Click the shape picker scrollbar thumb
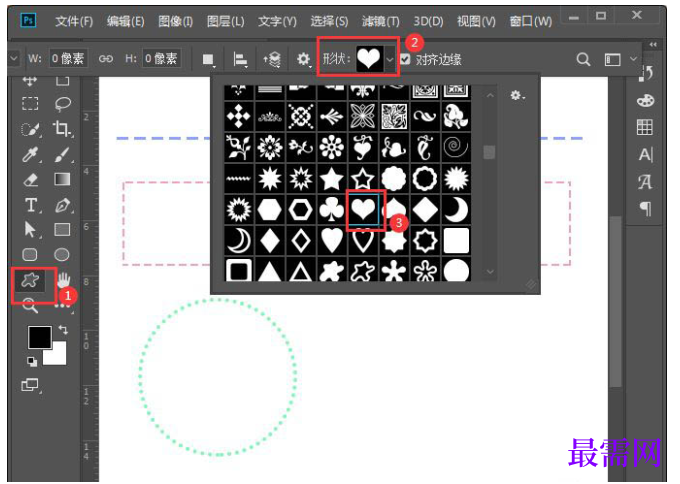Viewport: 680px width, 484px height. pos(489,152)
